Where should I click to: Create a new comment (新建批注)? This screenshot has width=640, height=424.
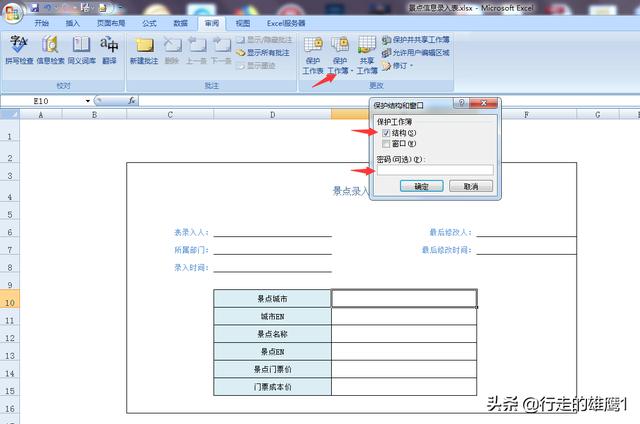[x=144, y=50]
